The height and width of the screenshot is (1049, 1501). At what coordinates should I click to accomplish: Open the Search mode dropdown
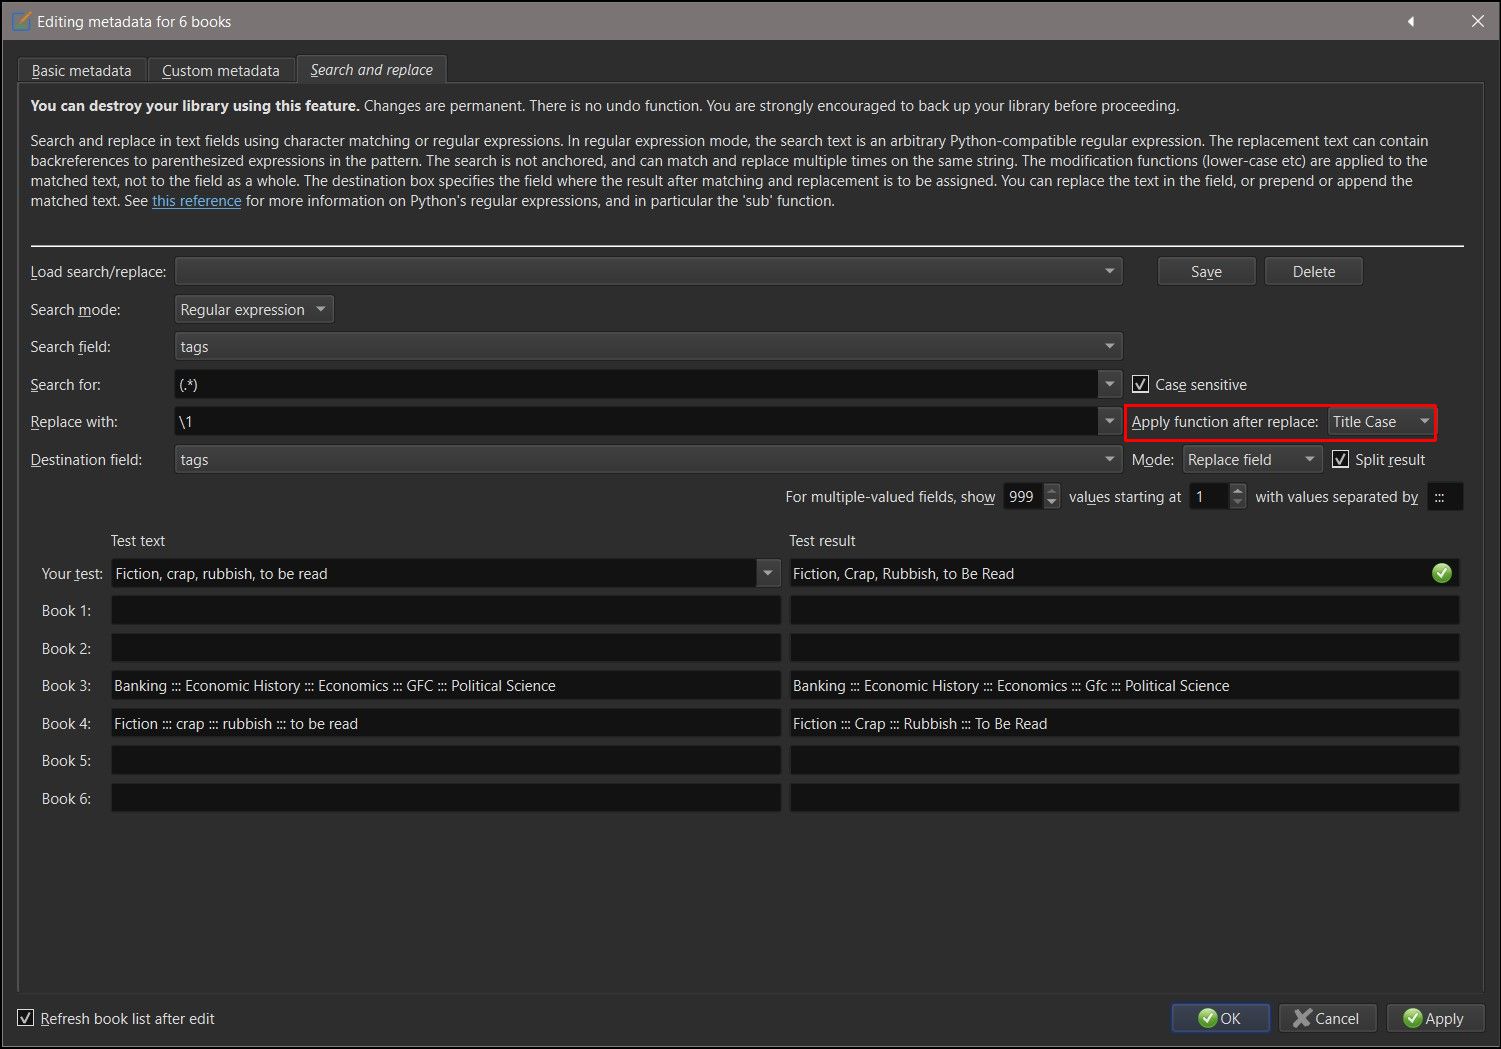[x=254, y=309]
